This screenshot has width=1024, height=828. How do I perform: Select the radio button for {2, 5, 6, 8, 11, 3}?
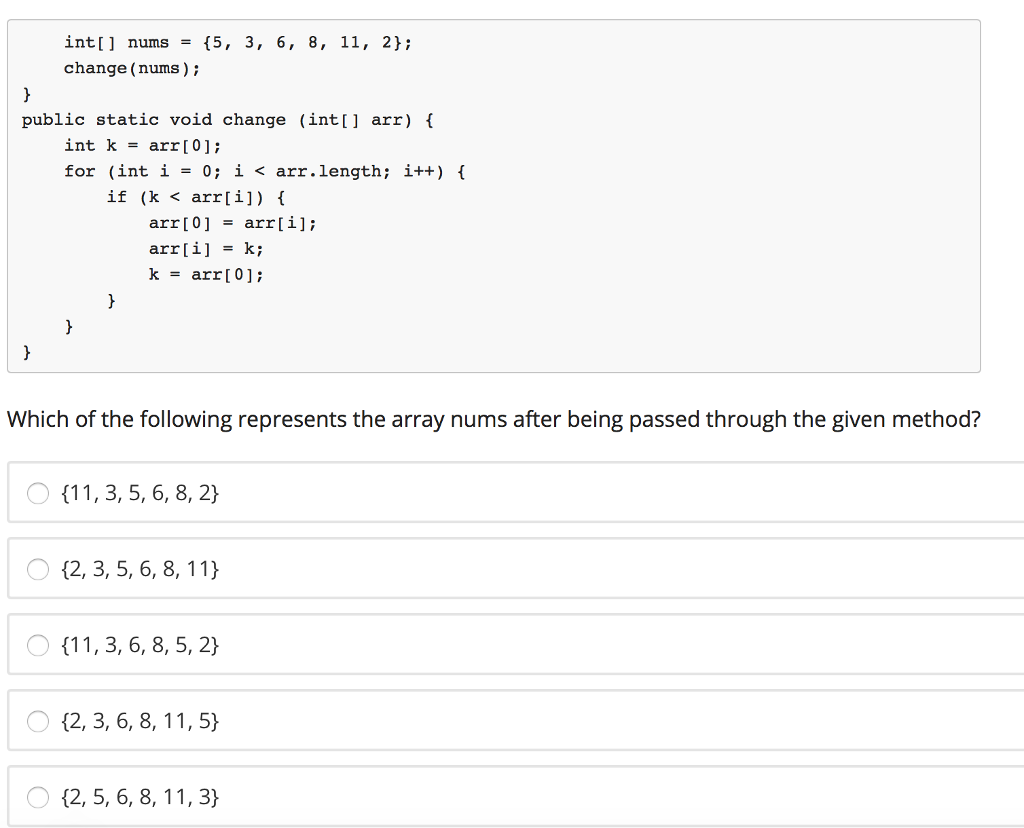[x=37, y=797]
